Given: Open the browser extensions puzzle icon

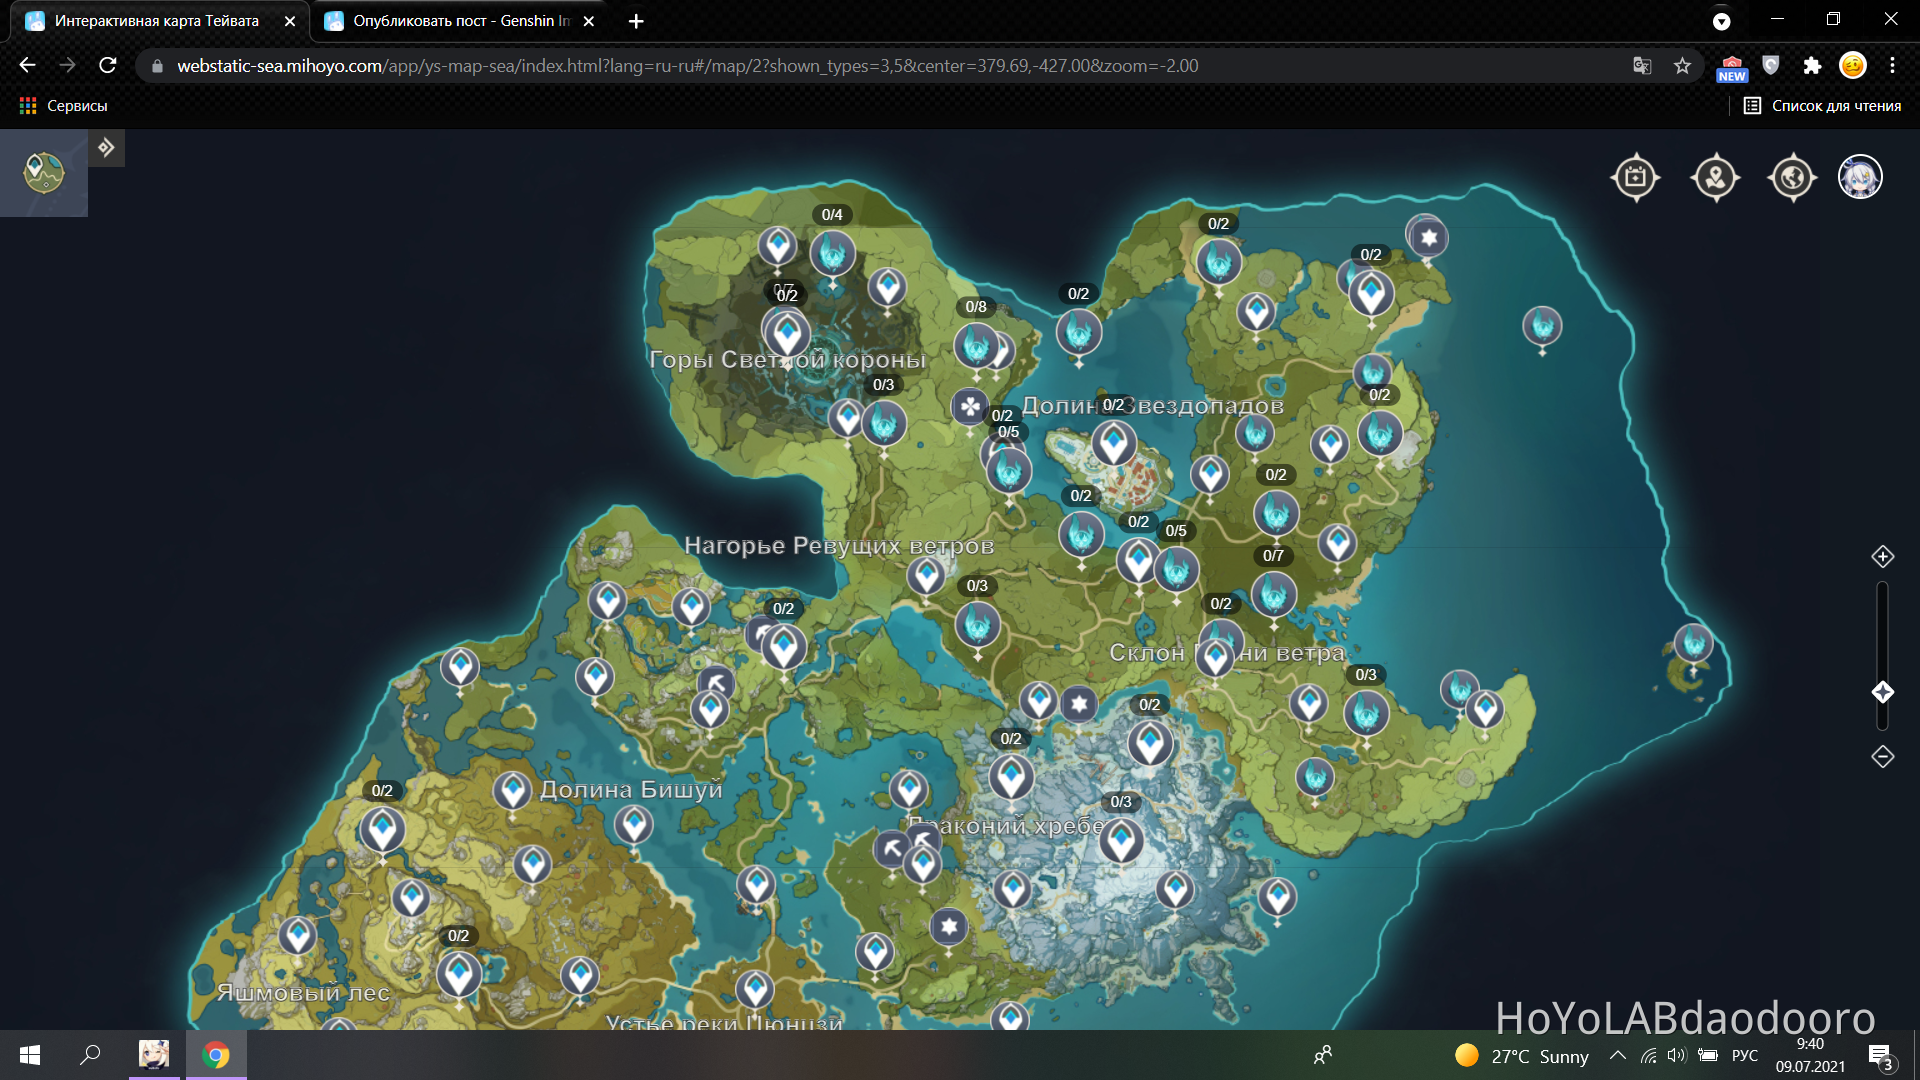Looking at the screenshot, I should click(x=1812, y=66).
